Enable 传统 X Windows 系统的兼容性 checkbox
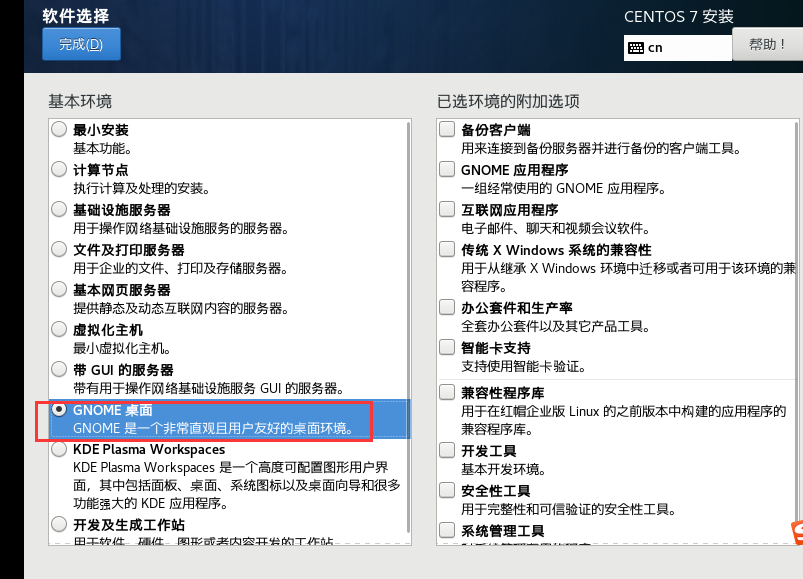Image resolution: width=803 pixels, height=579 pixels. 447,249
